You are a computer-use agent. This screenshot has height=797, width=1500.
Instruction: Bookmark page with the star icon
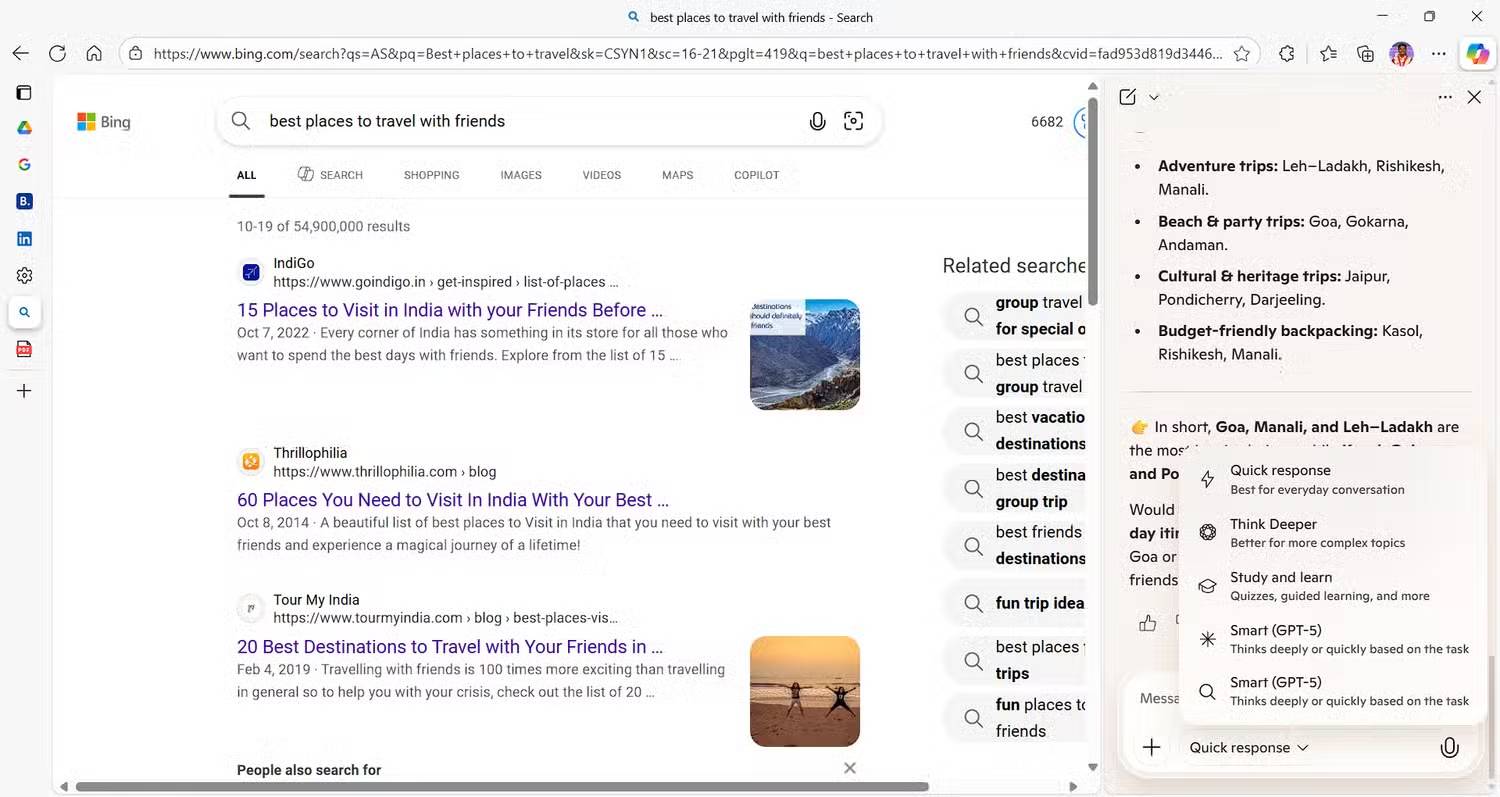pos(1241,54)
